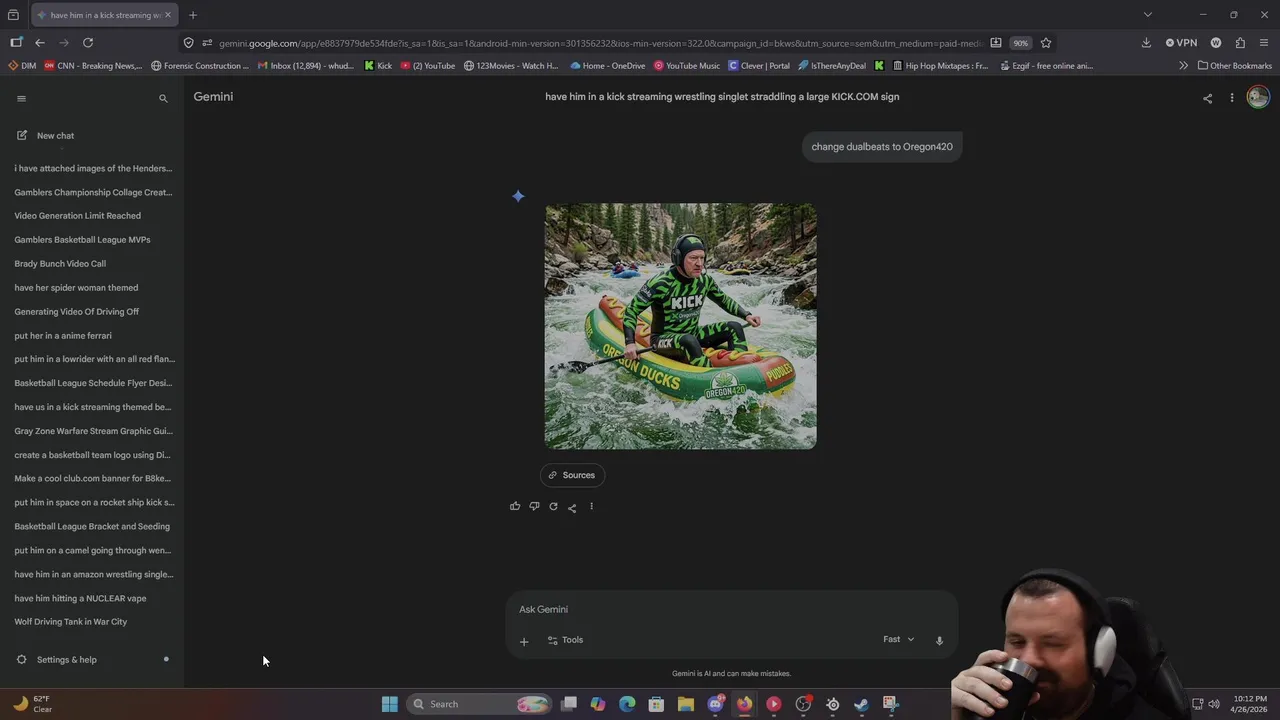
Task: Open the Home - OneDrive bookmark
Action: coord(607,66)
